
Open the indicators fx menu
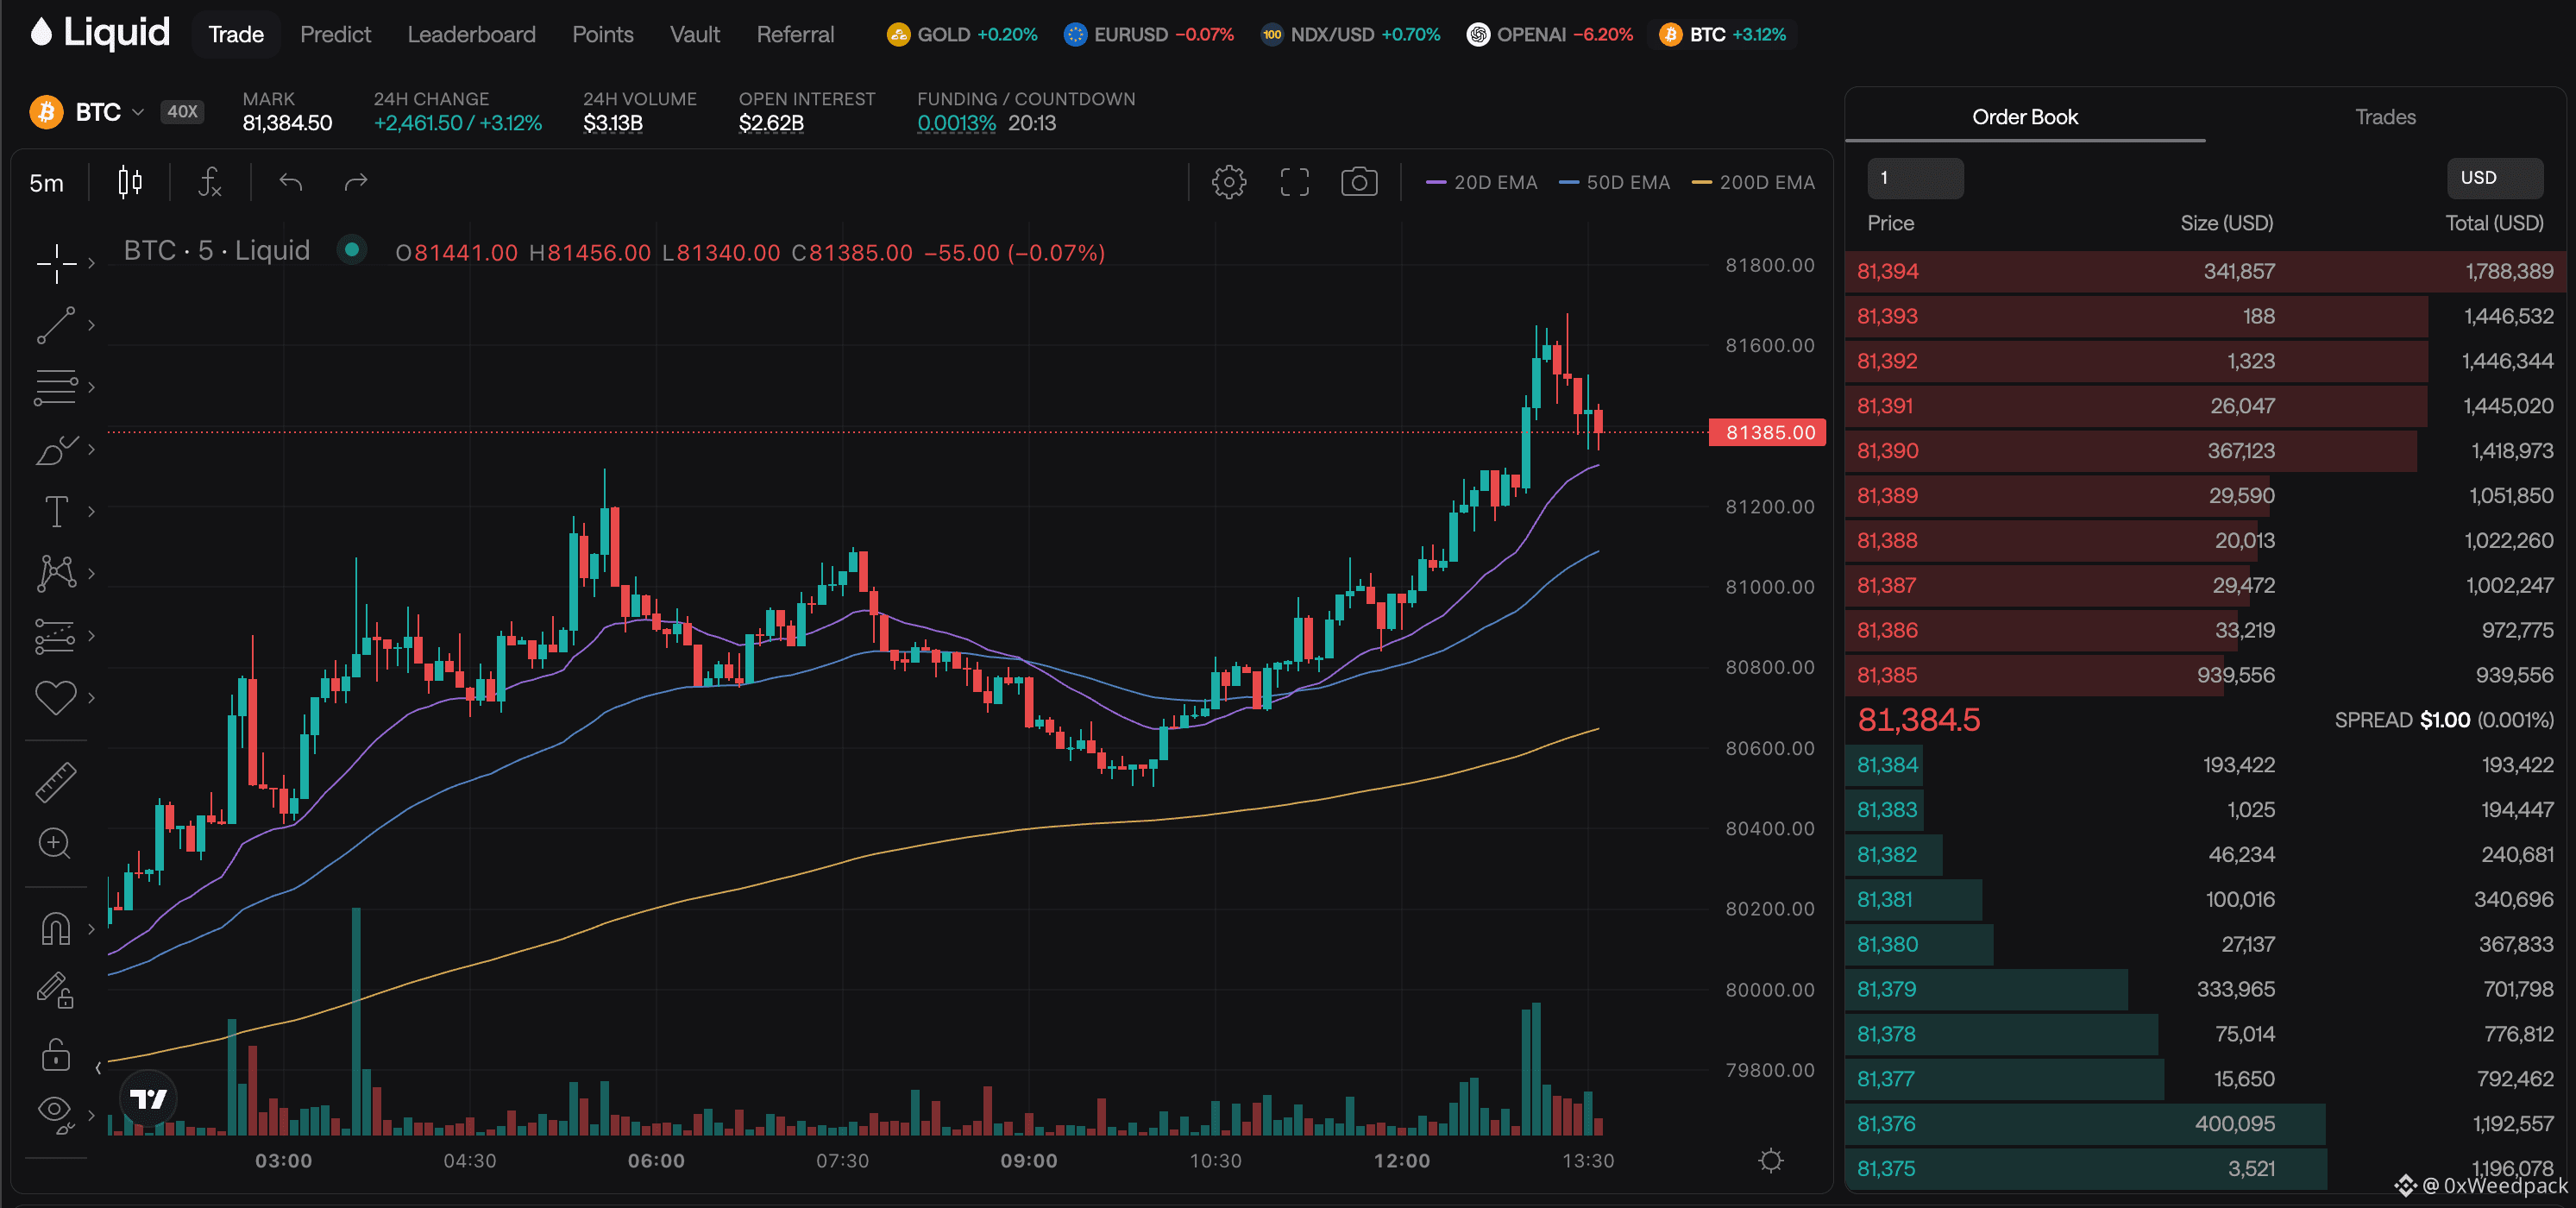point(210,182)
